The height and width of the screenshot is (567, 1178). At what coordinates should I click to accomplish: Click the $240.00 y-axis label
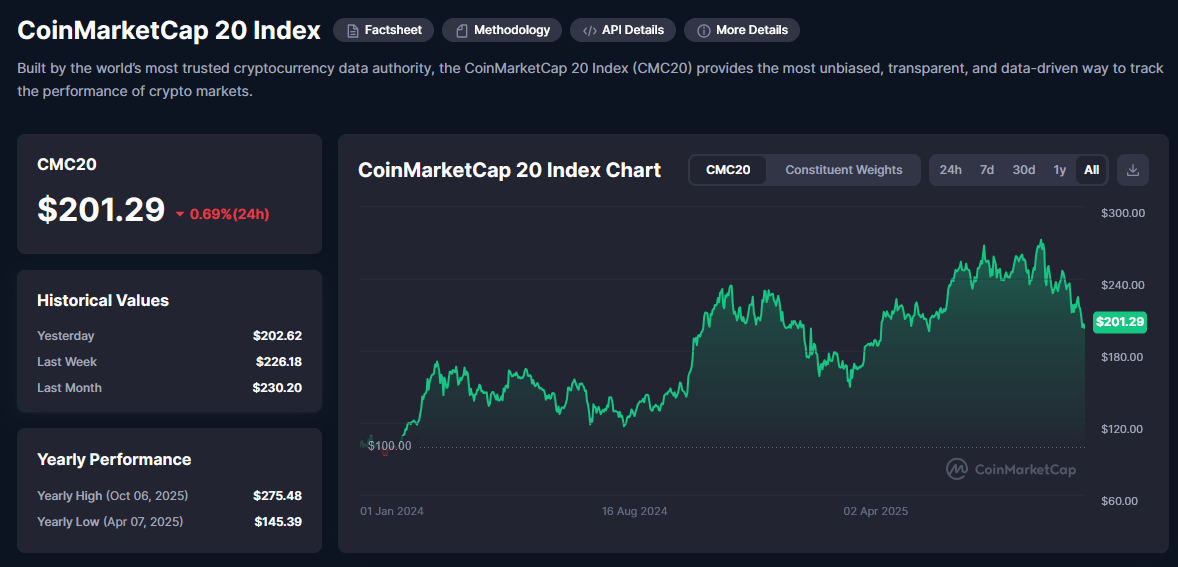(1122, 285)
